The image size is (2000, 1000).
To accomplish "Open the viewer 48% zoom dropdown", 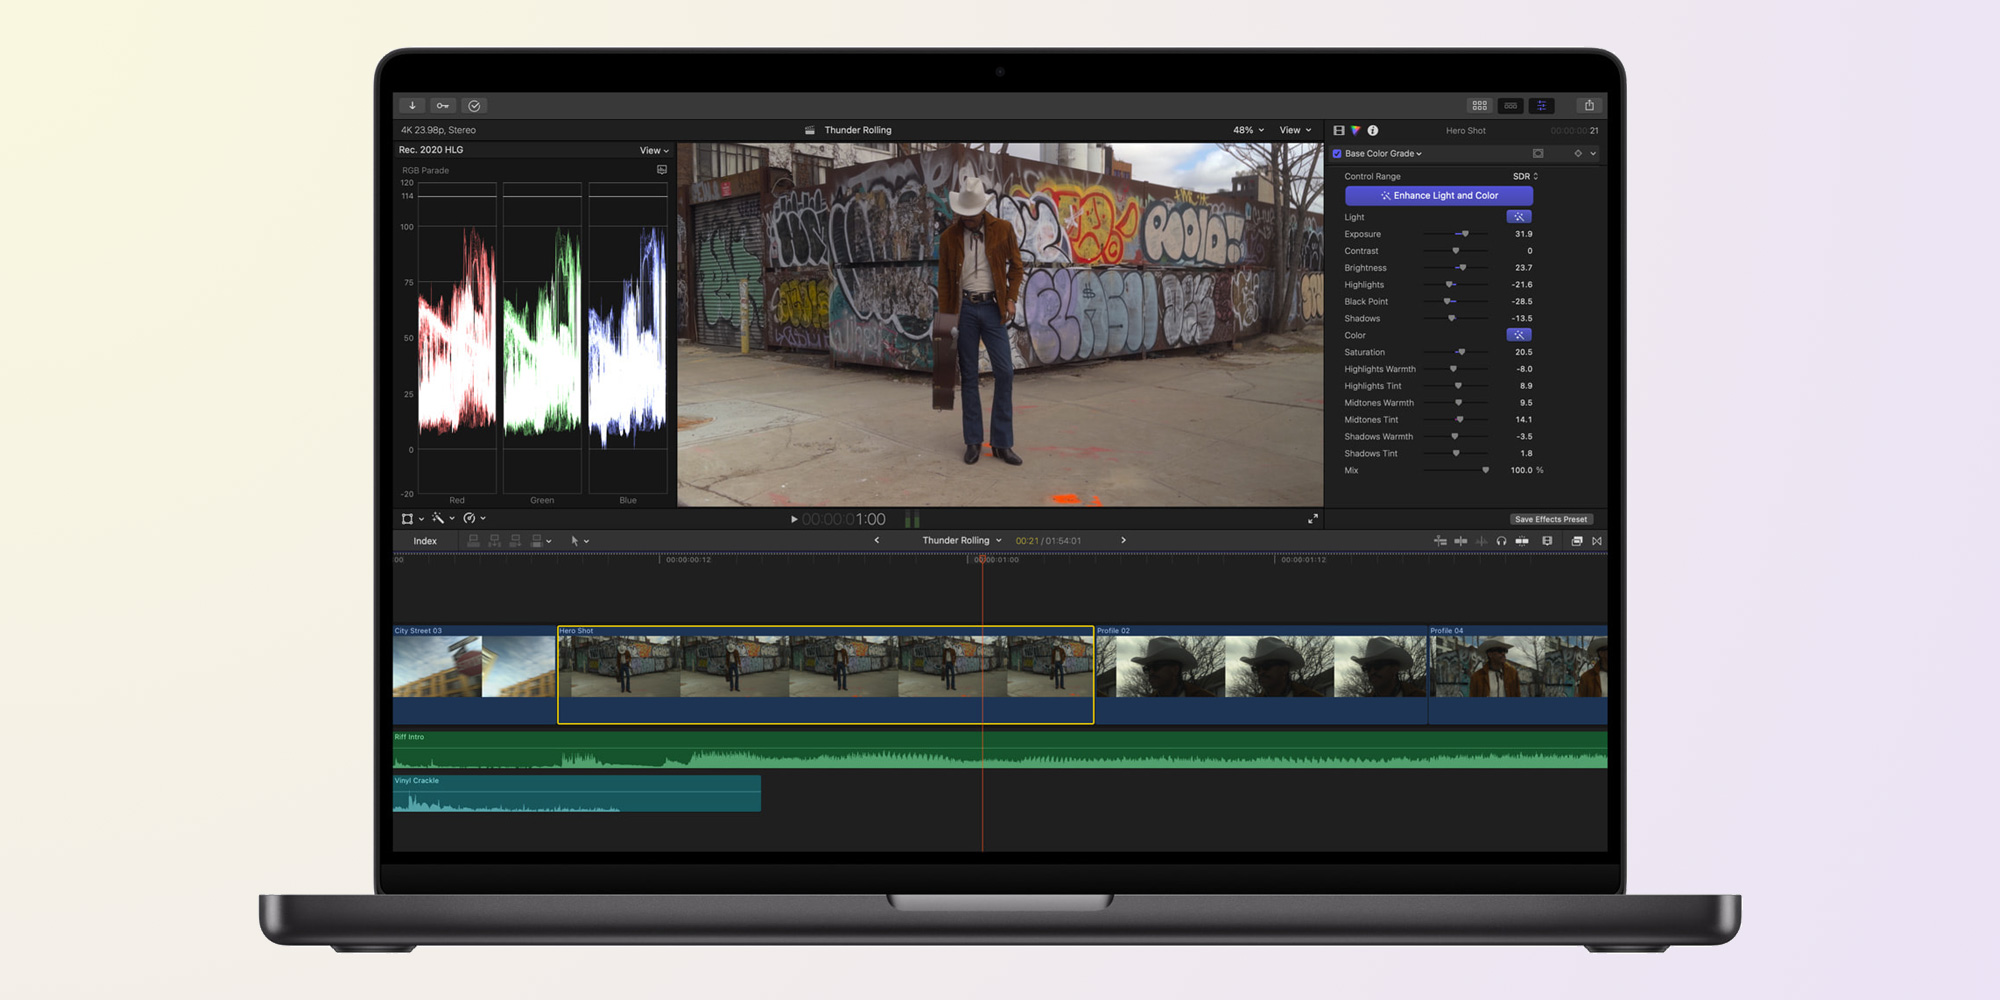I will (1248, 131).
